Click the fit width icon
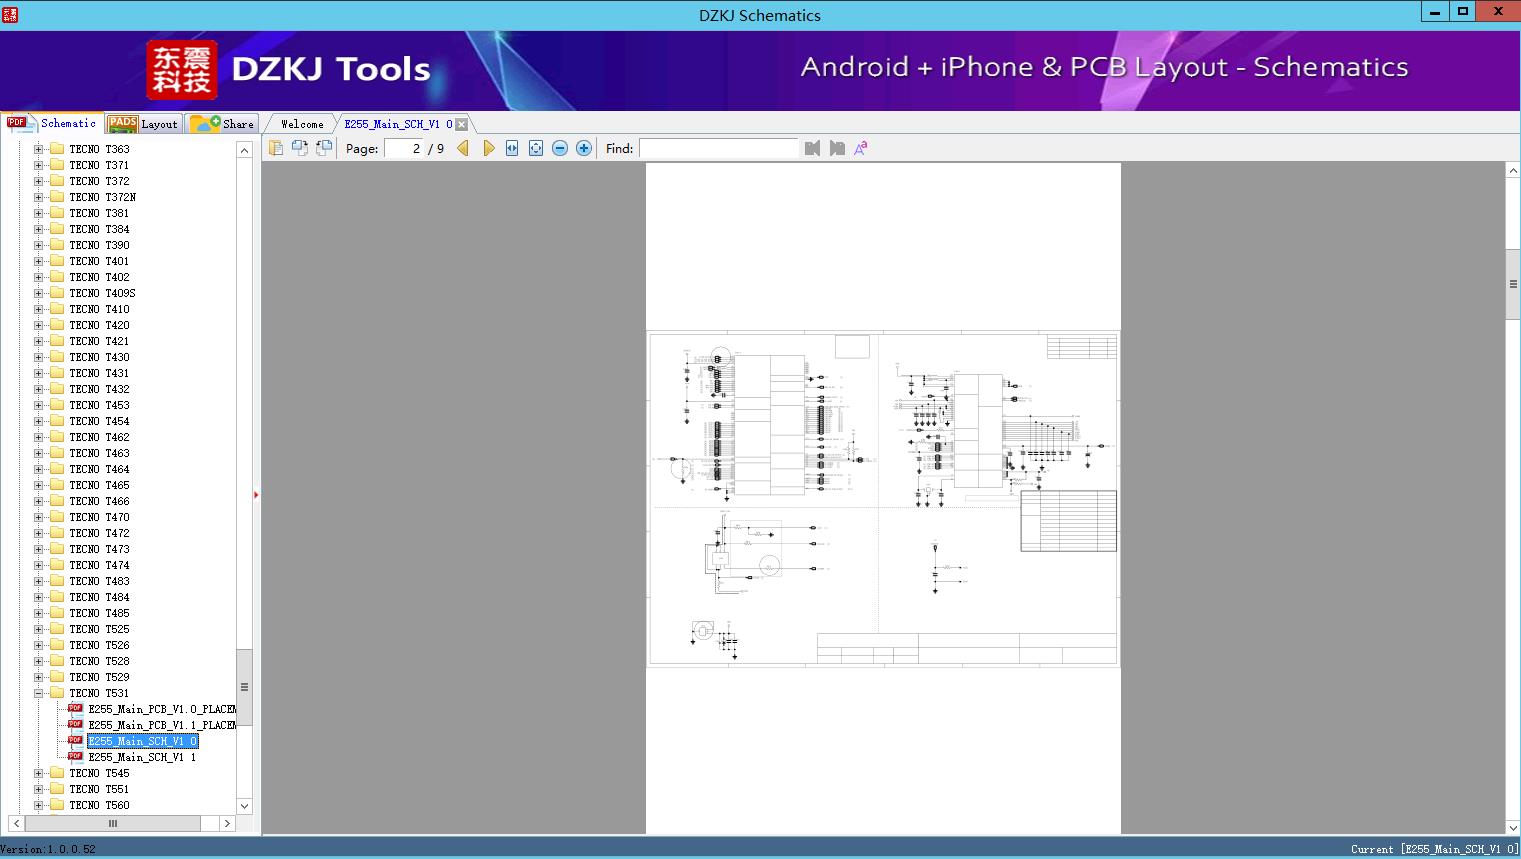1521x859 pixels. click(512, 148)
